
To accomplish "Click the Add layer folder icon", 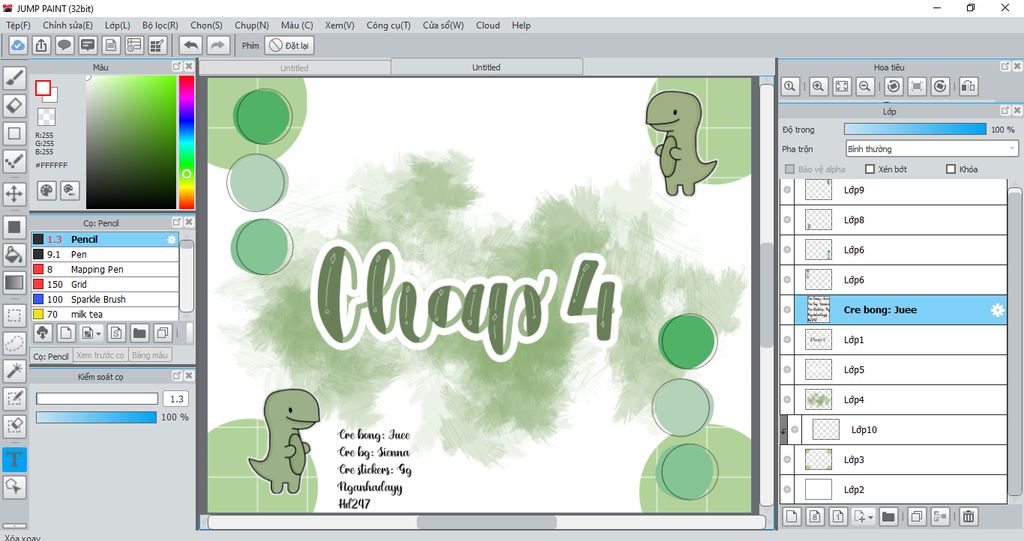I will [888, 517].
